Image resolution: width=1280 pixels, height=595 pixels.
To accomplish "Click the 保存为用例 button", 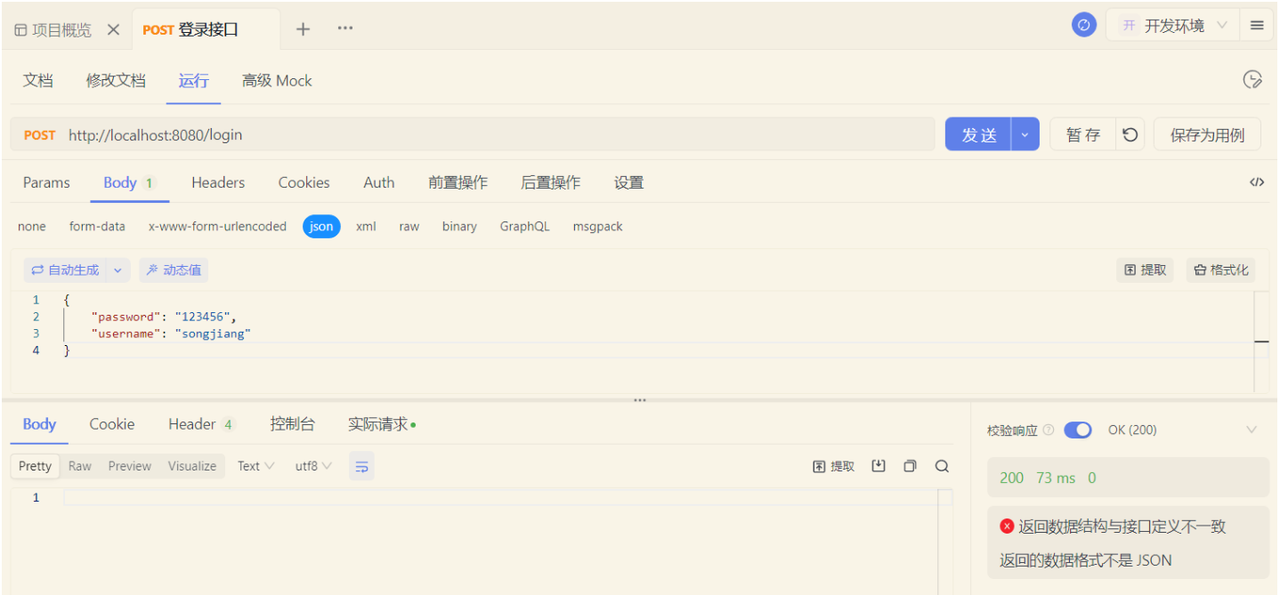I will (1206, 134).
